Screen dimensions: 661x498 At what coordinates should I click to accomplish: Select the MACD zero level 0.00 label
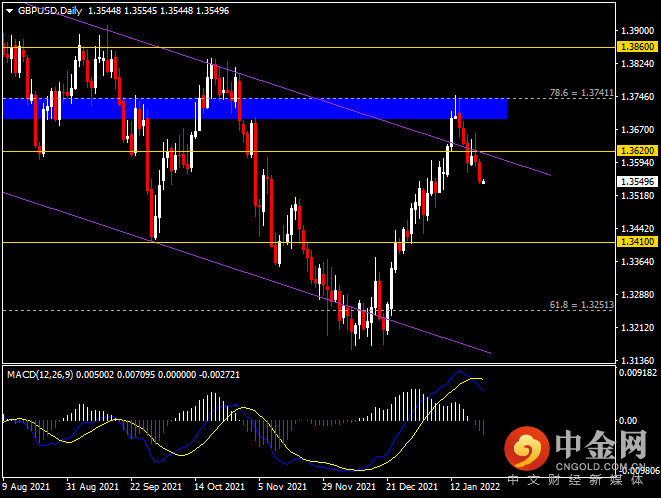coord(628,420)
